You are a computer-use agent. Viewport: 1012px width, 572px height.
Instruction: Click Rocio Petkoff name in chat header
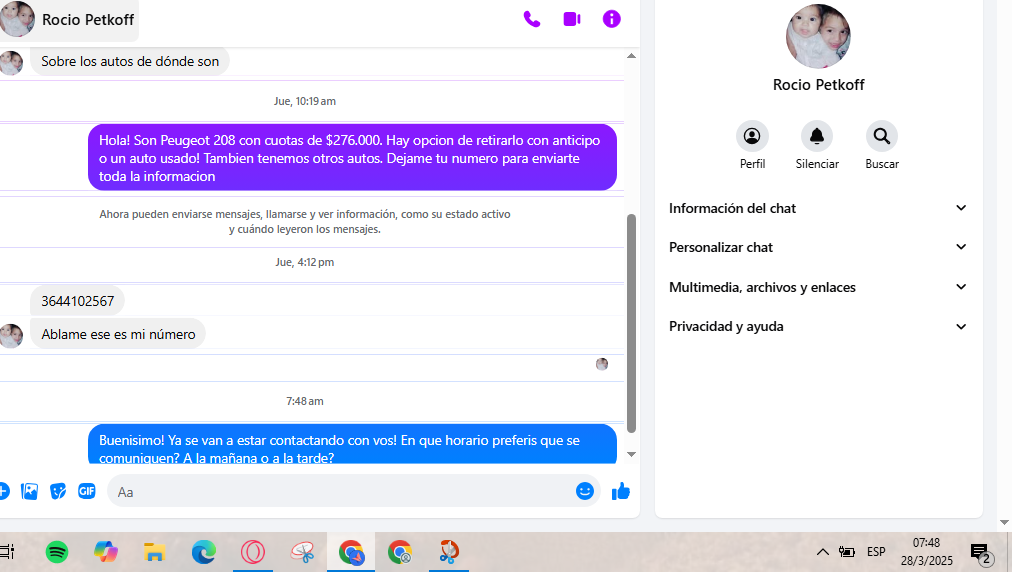click(x=88, y=20)
